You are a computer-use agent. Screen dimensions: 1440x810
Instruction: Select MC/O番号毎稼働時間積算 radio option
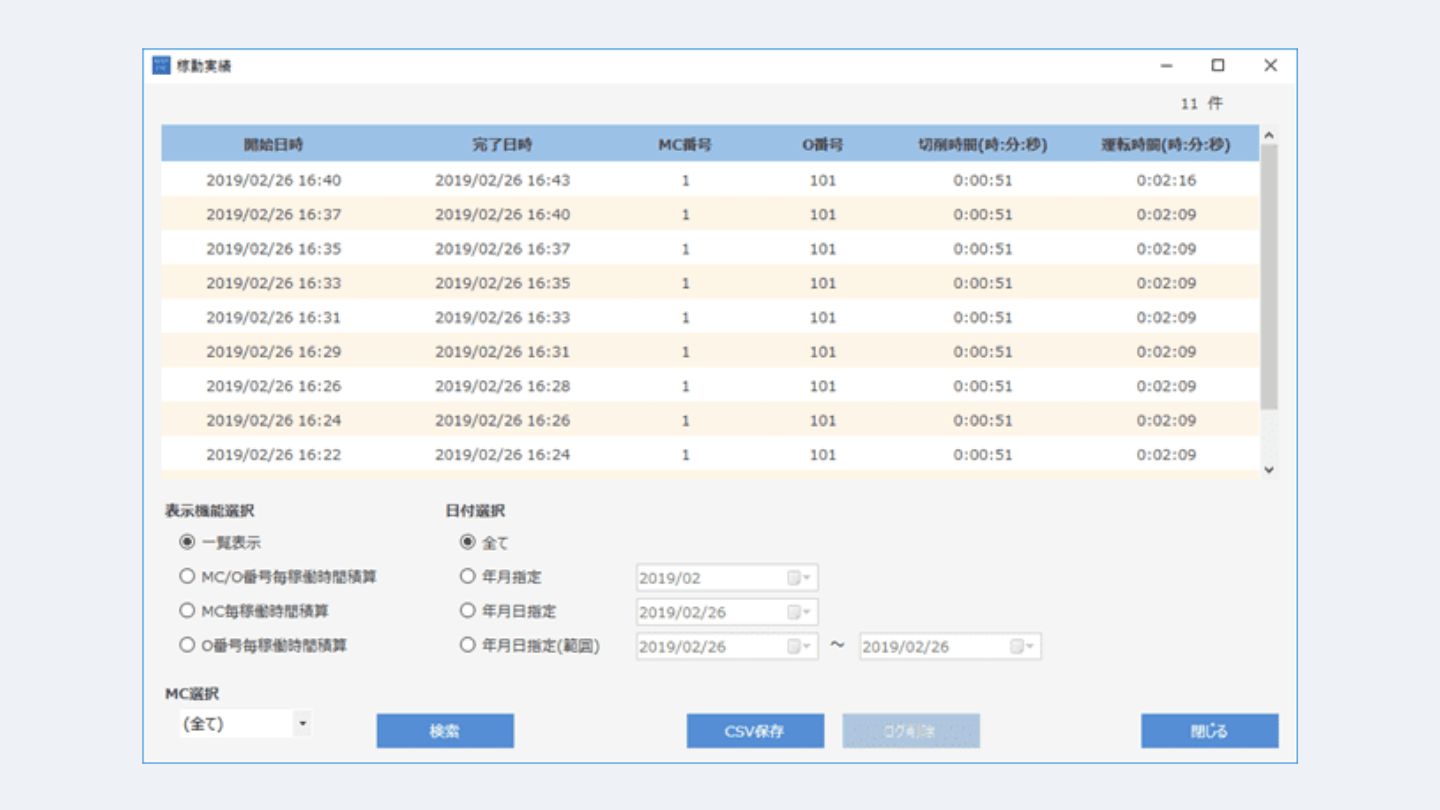click(x=187, y=577)
